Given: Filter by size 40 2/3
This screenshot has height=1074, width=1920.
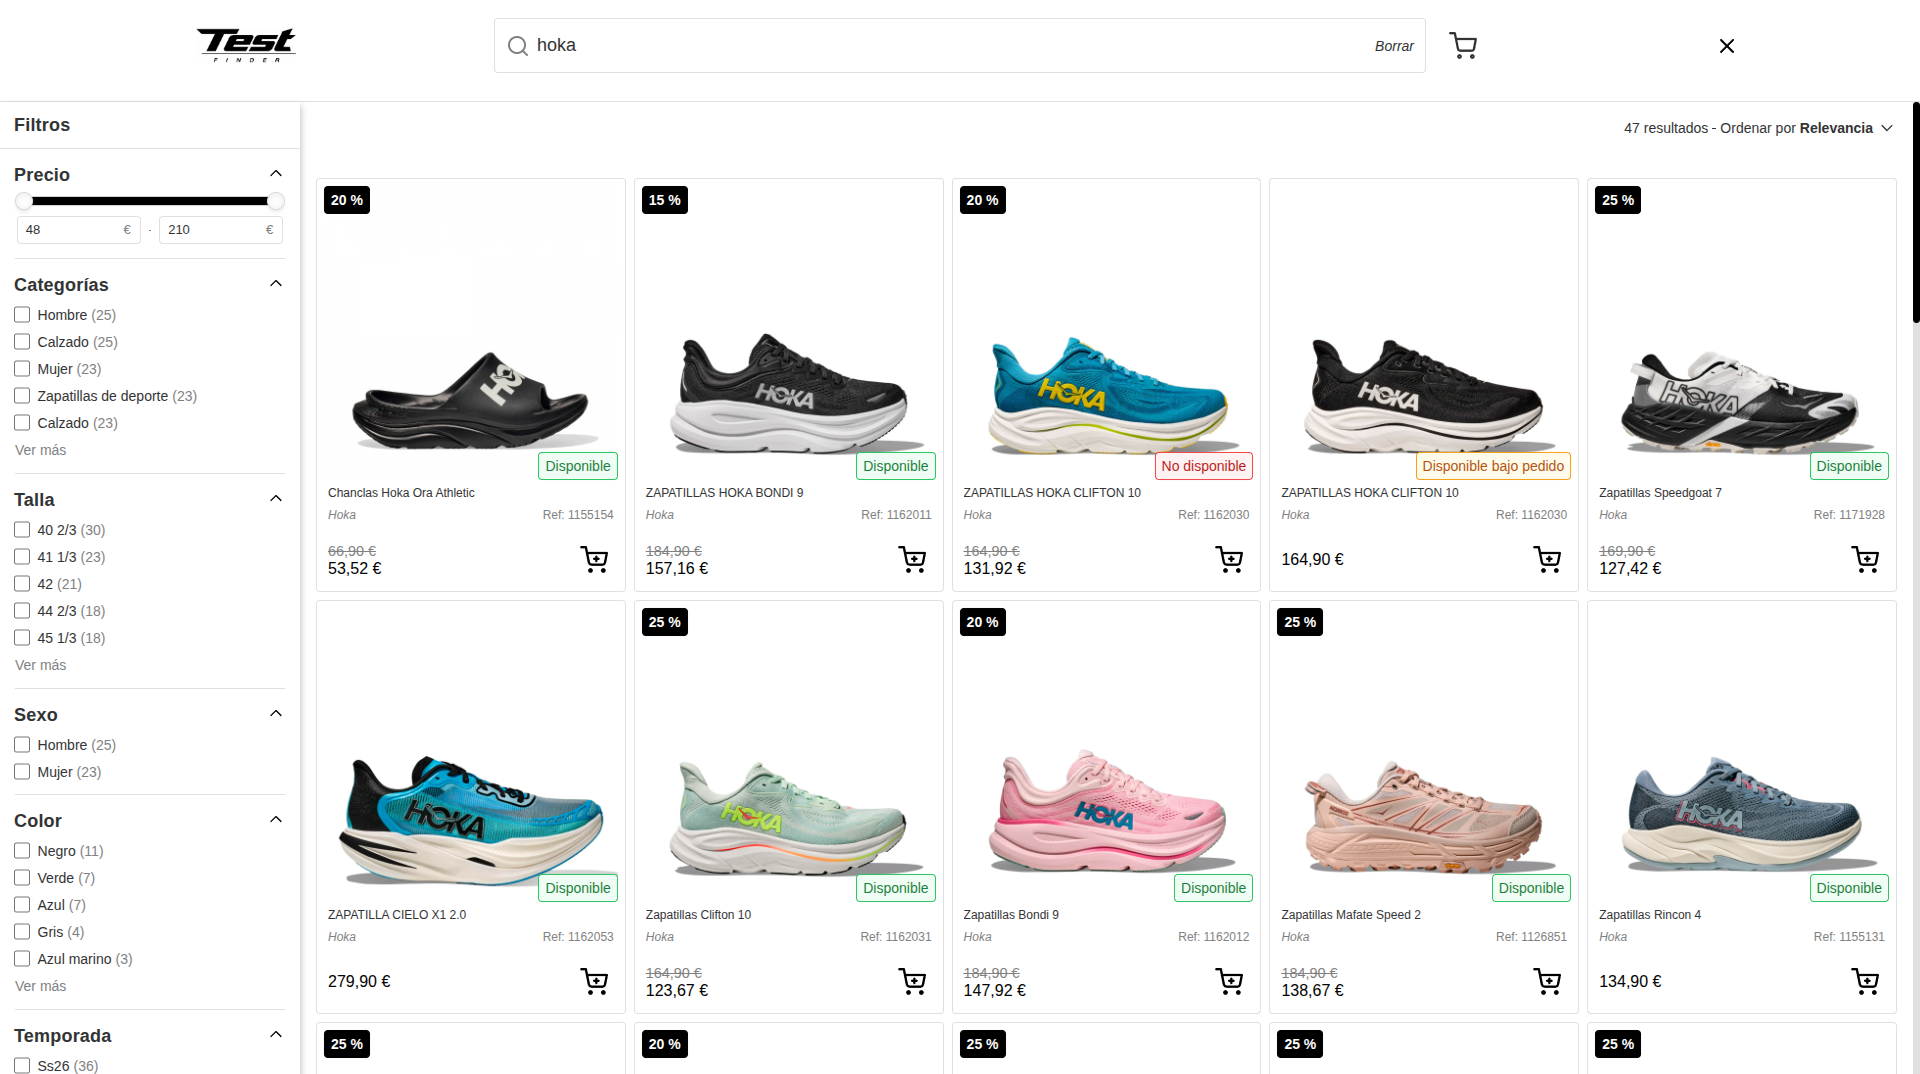Looking at the screenshot, I should (22, 530).
